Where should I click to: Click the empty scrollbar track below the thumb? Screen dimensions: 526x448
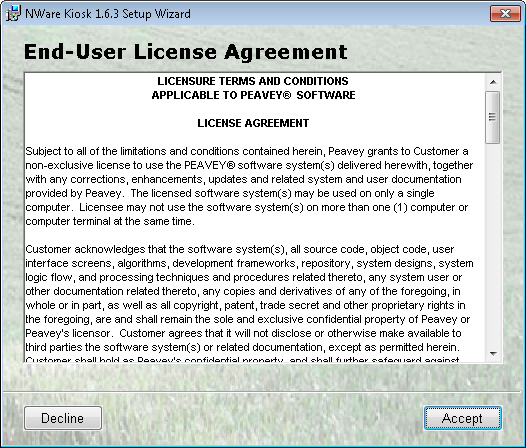tap(493, 245)
